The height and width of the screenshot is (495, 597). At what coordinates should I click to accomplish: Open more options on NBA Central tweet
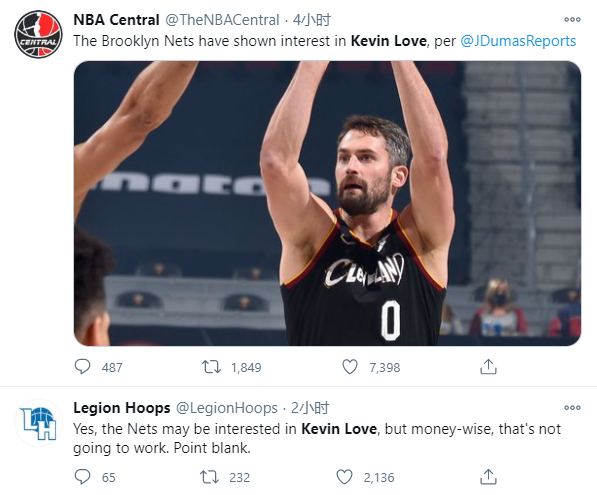[572, 19]
